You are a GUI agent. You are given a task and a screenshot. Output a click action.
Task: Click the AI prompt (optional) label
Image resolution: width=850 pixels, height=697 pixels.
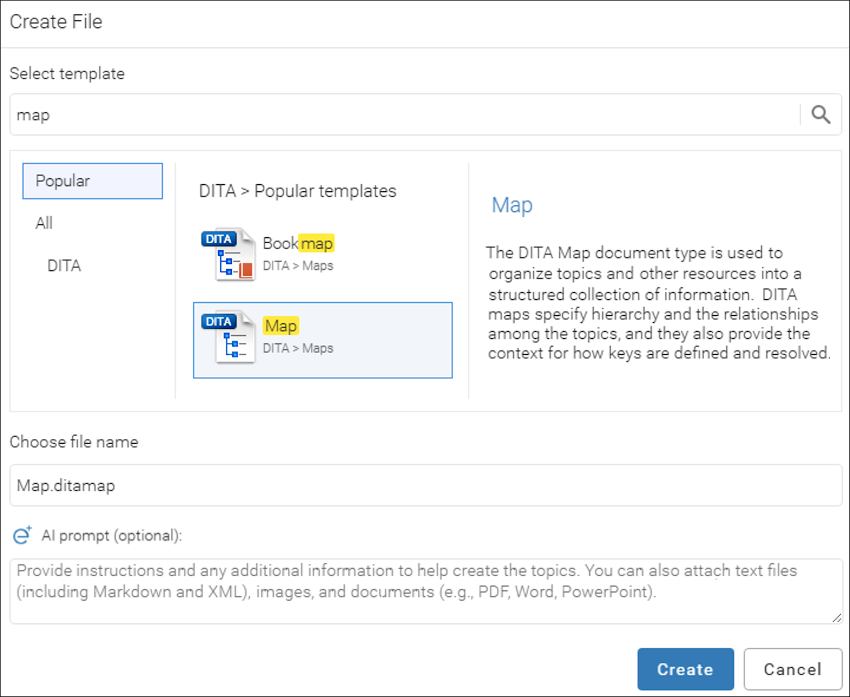112,536
